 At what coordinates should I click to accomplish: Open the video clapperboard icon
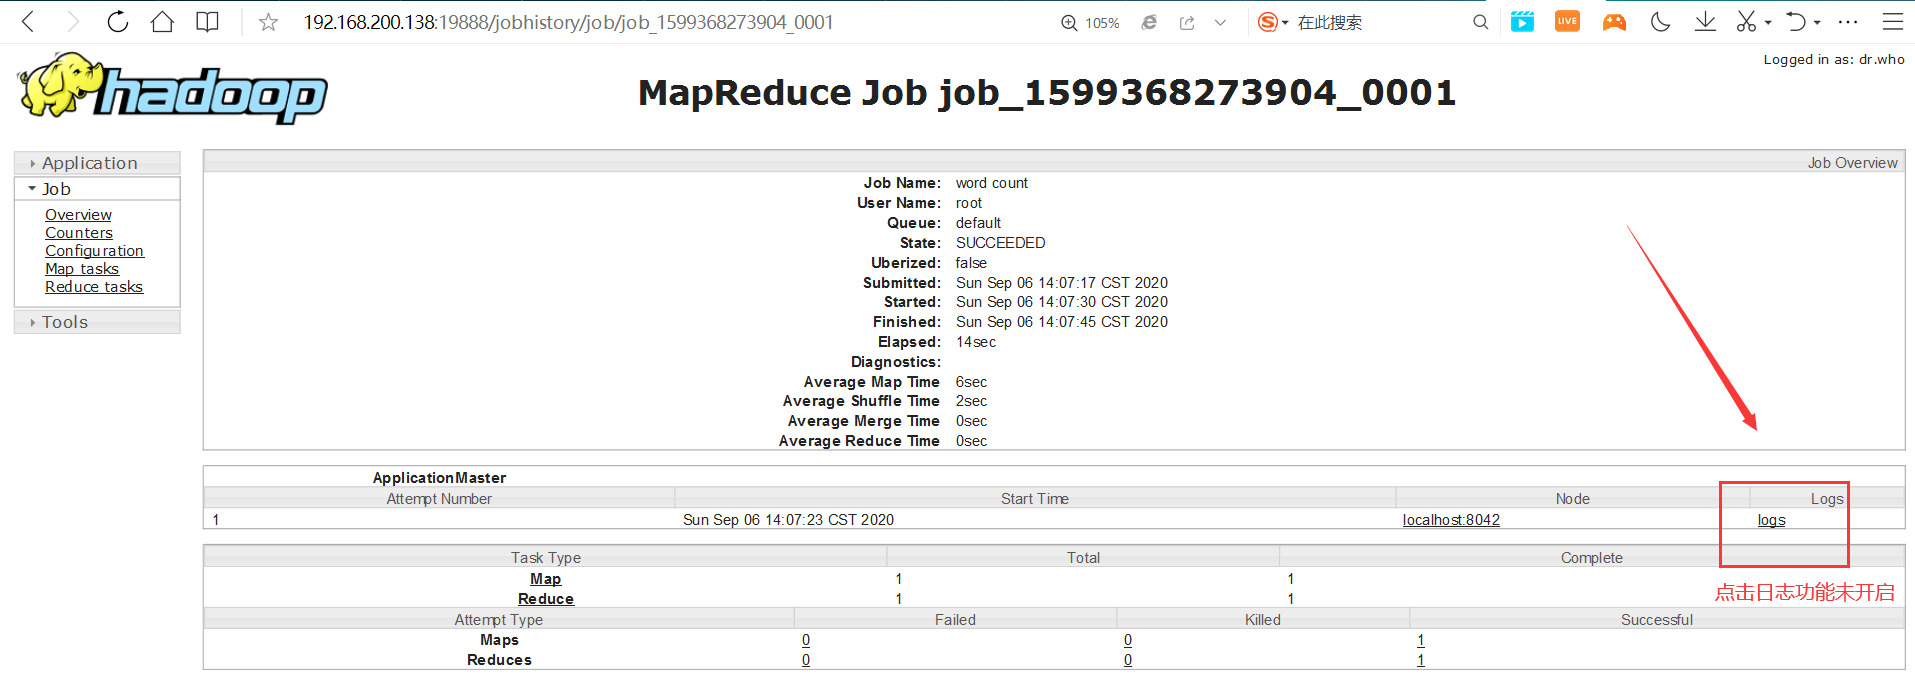pos(1522,22)
